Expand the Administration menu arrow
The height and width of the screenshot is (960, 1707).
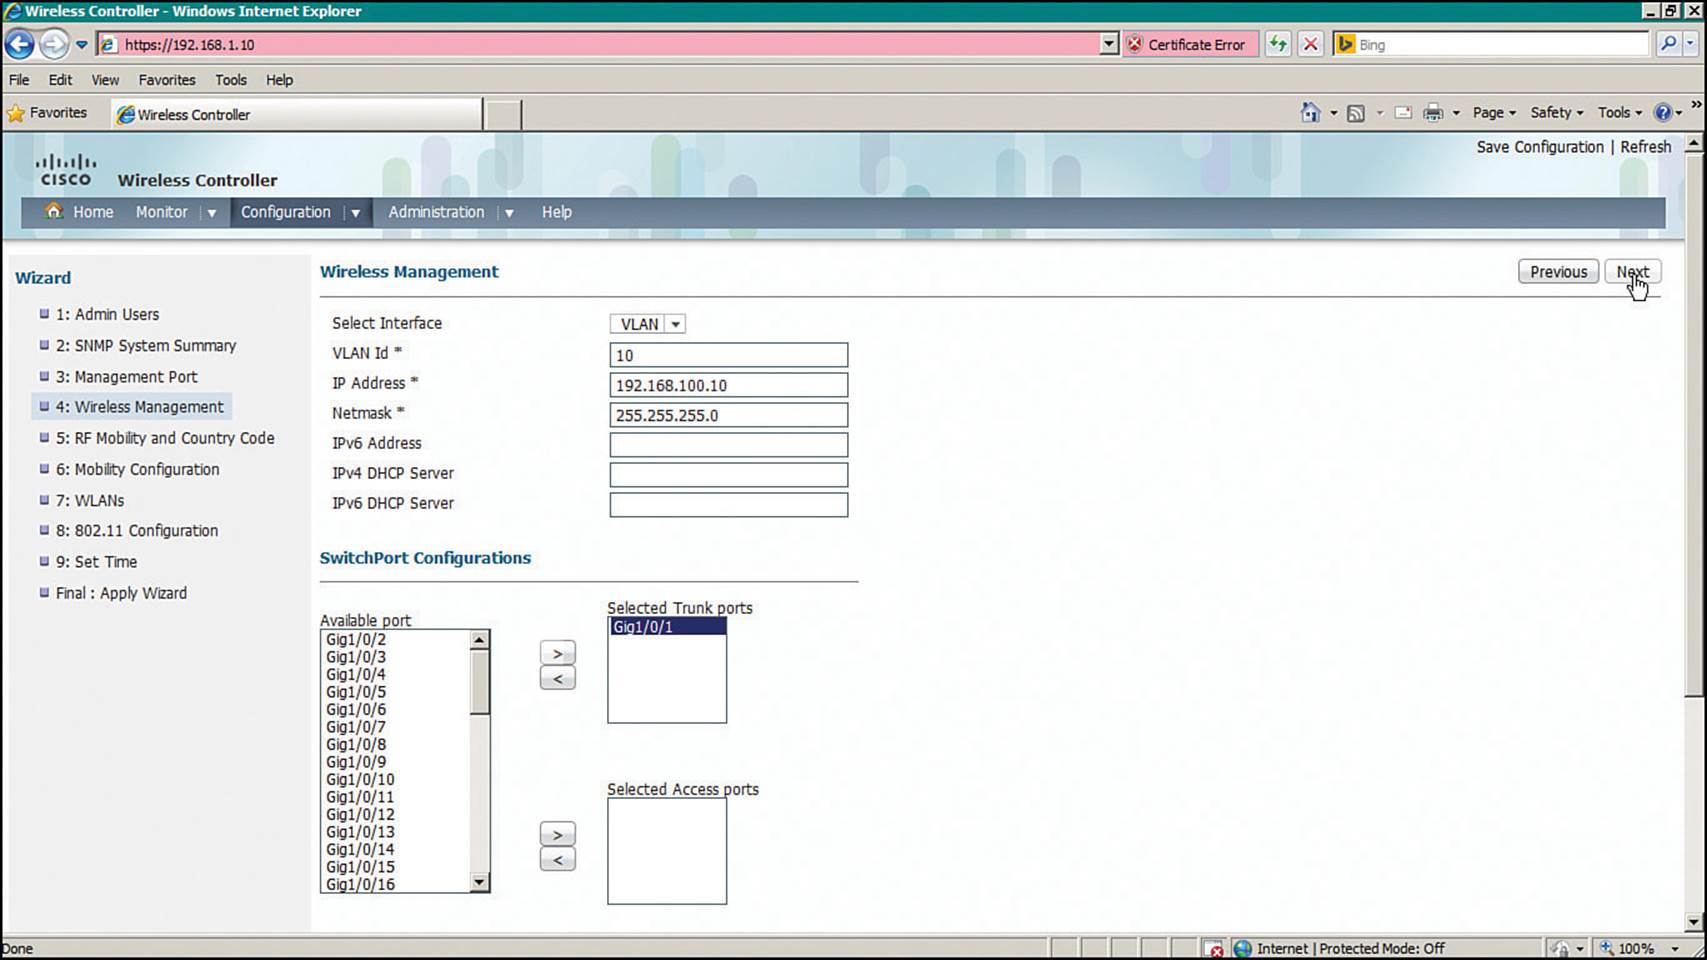click(x=509, y=213)
